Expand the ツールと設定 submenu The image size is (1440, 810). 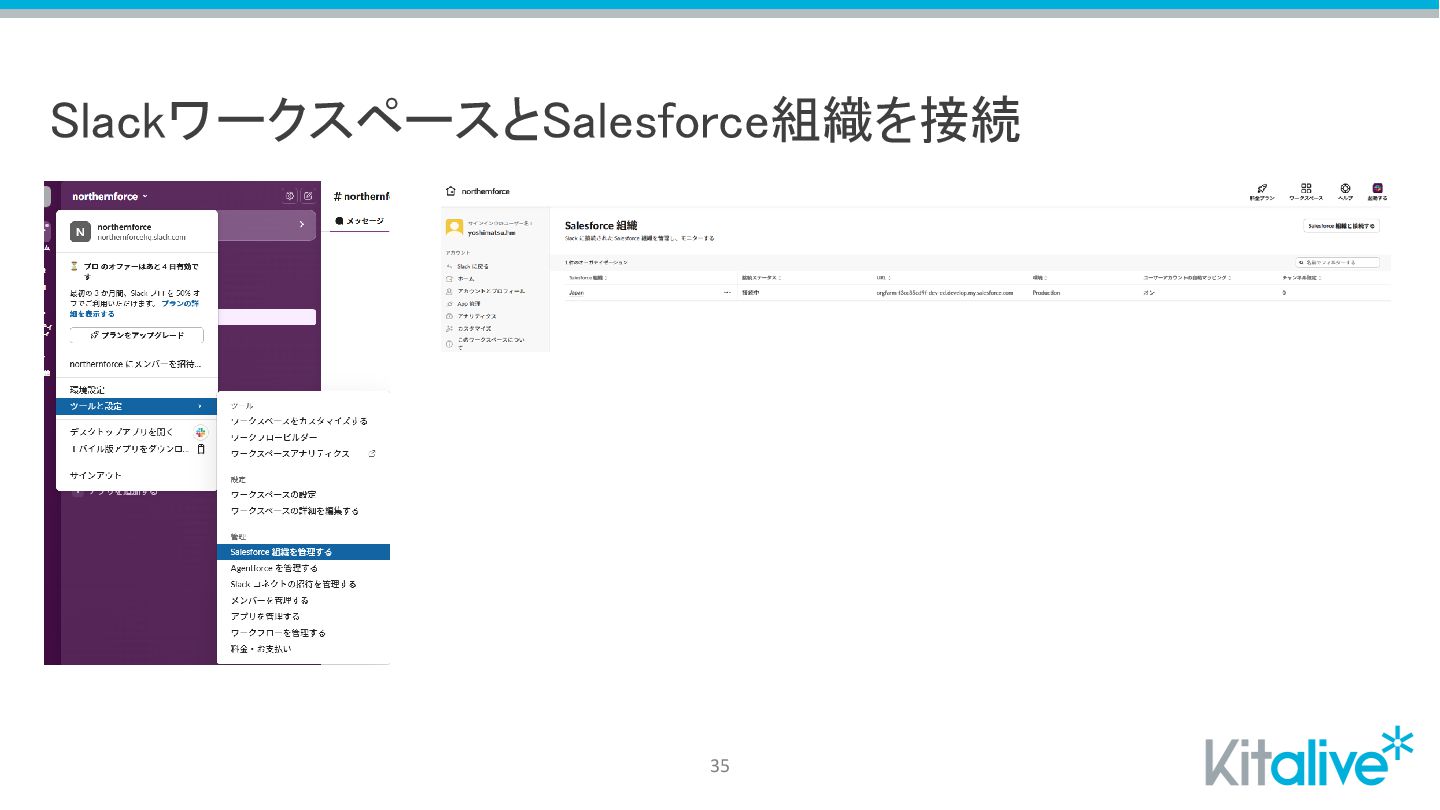tap(136, 406)
